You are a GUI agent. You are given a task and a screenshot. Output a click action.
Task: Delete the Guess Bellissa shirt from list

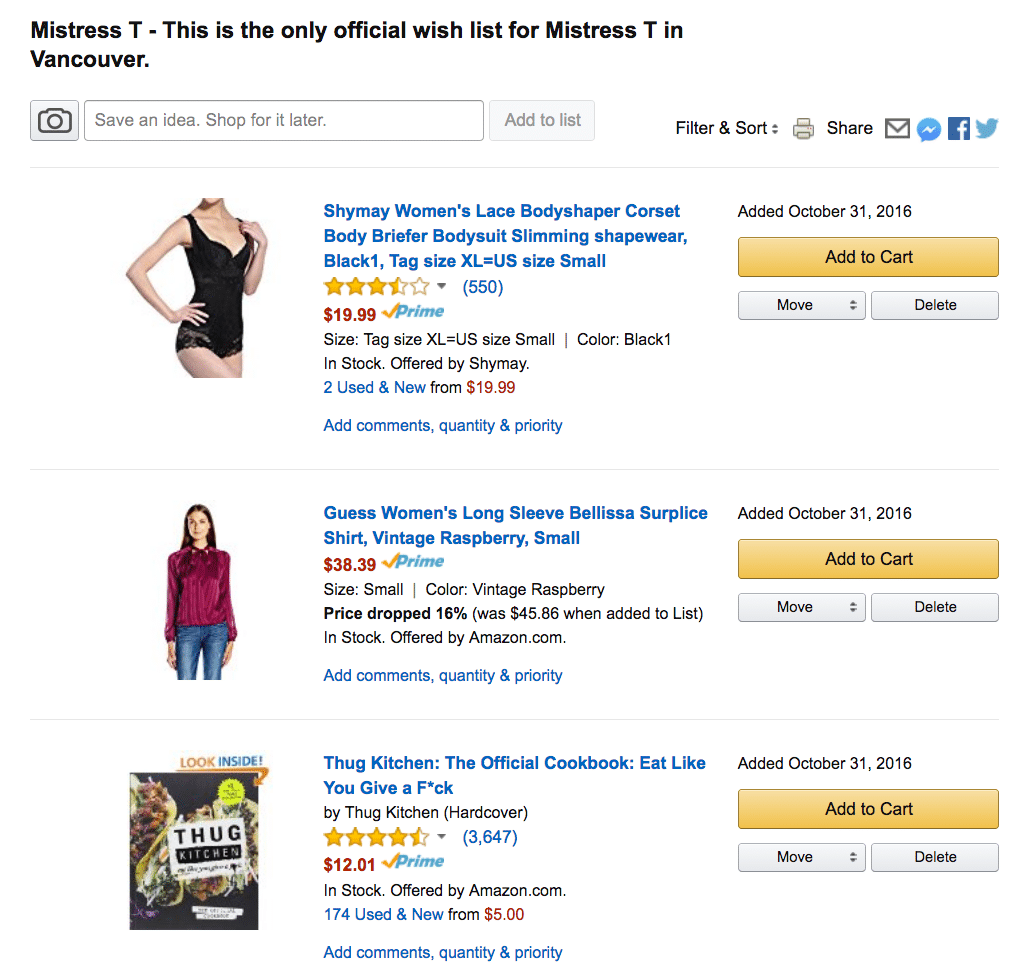click(x=935, y=607)
